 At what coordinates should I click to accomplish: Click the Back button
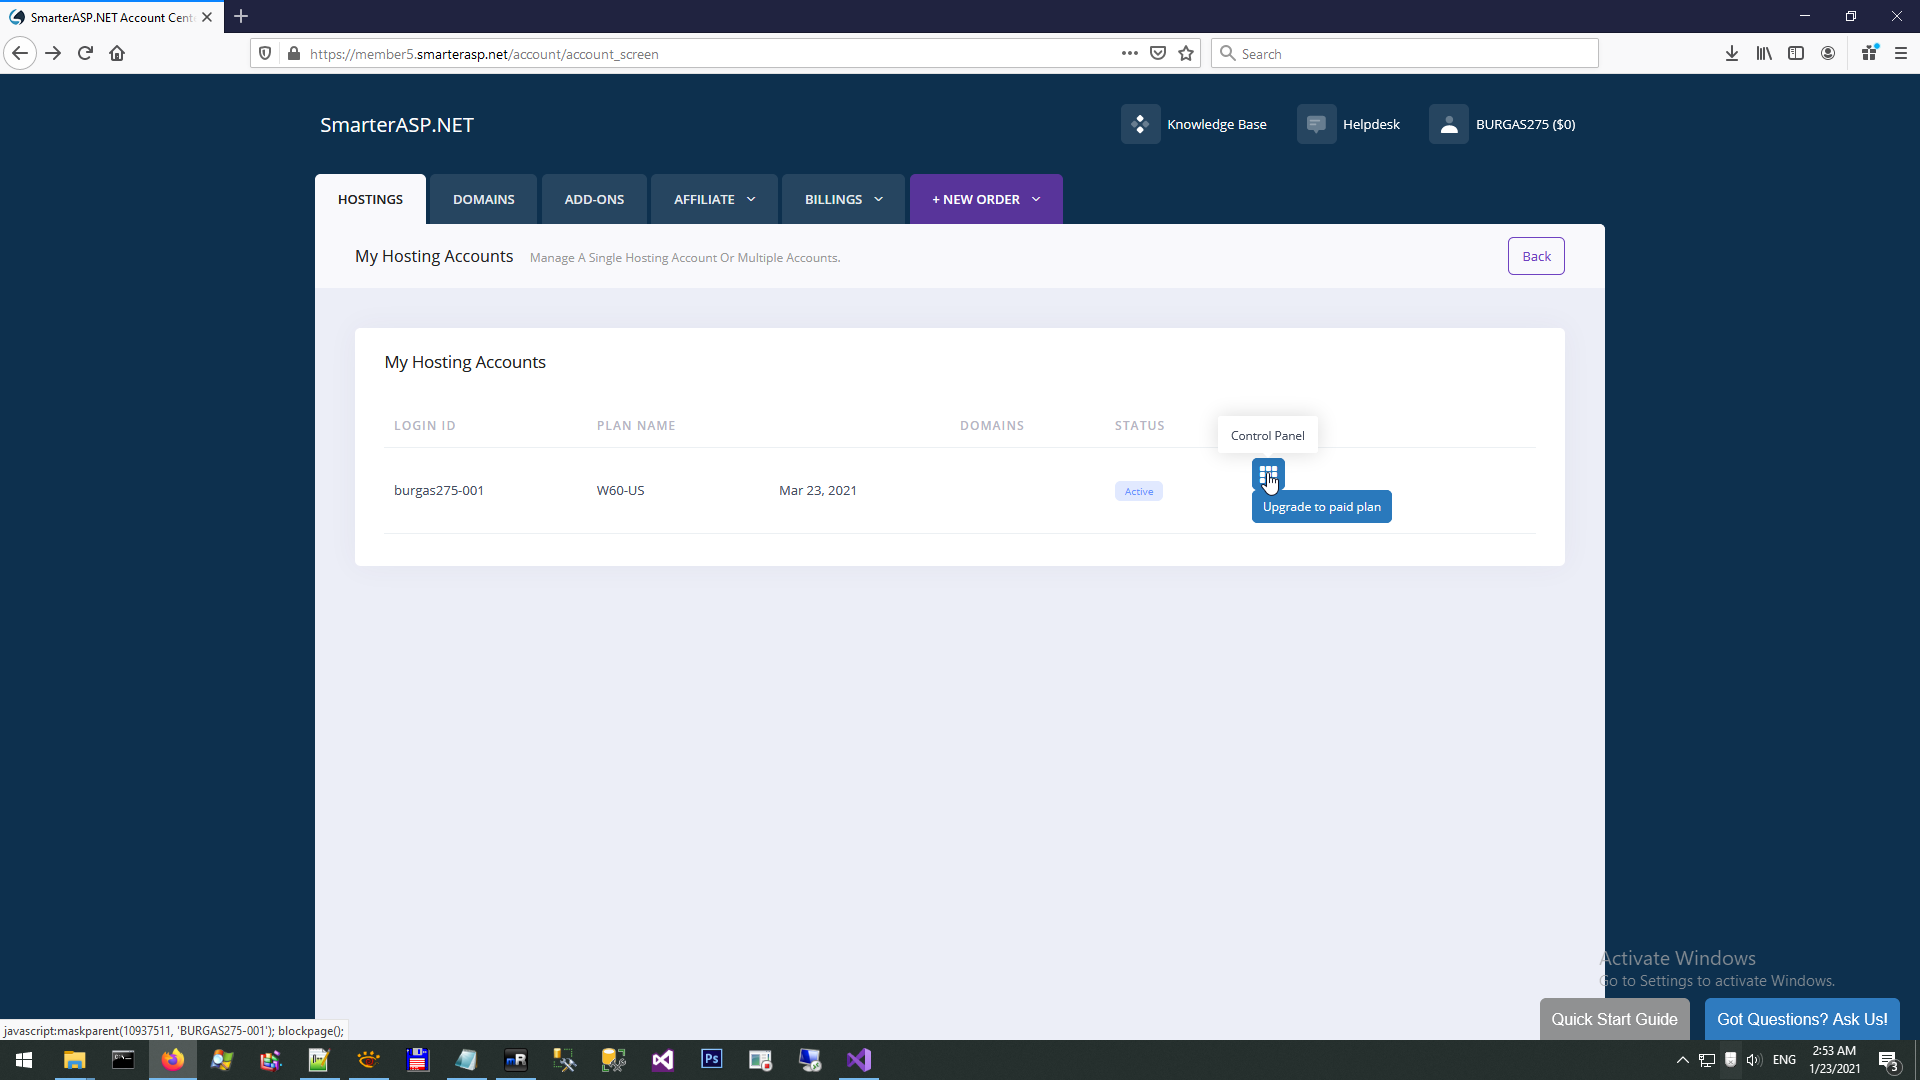(1536, 257)
